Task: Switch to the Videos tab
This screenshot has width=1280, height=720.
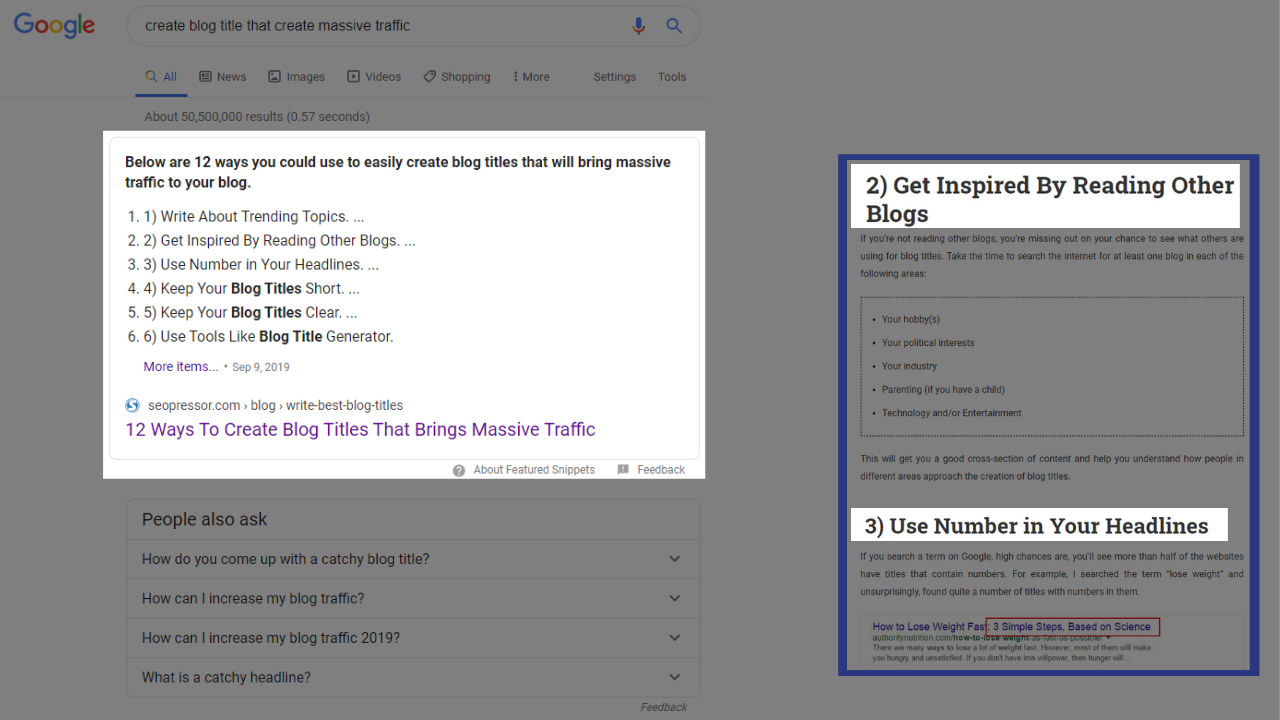Action: click(374, 76)
